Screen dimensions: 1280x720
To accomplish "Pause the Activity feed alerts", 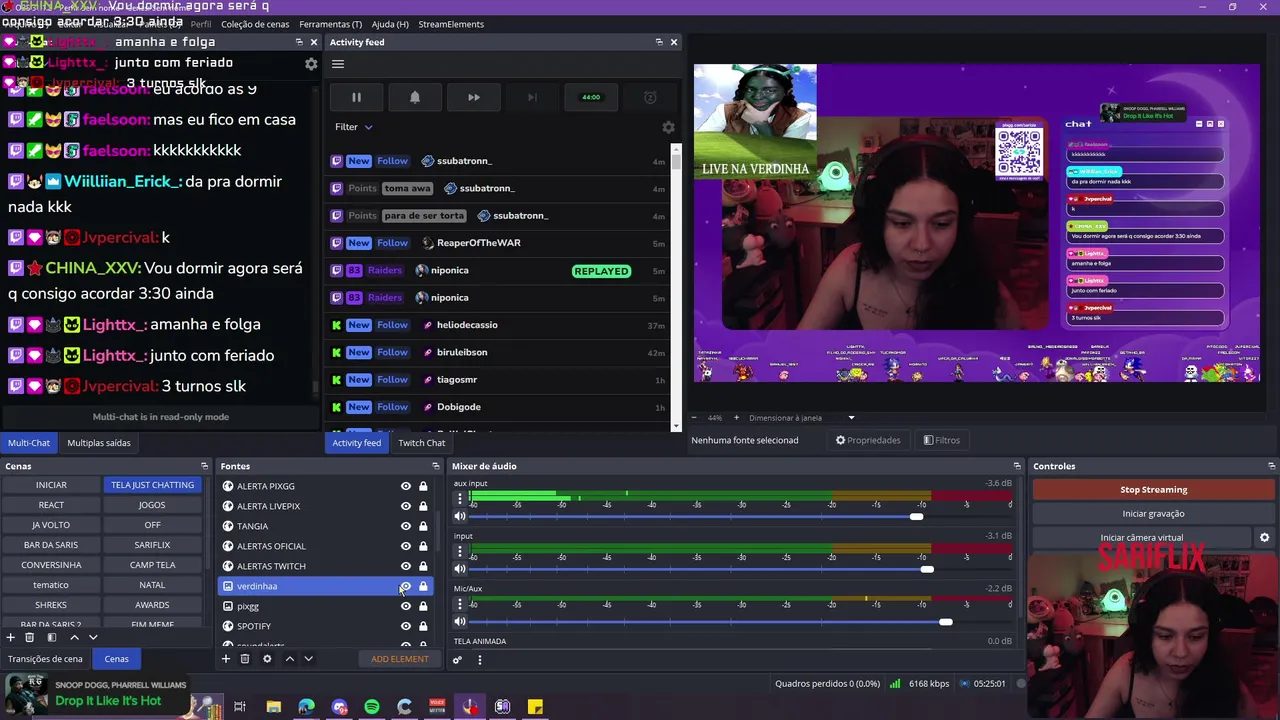I will tap(356, 97).
